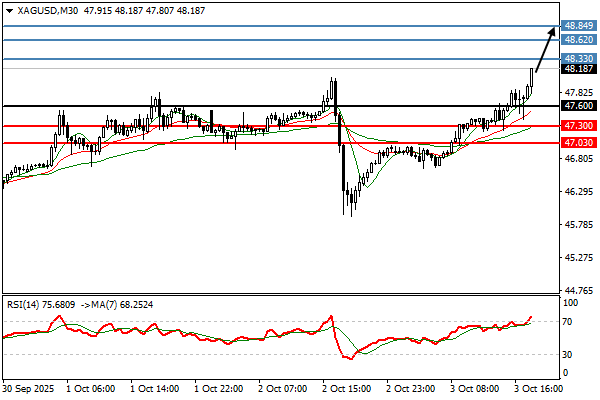Click the red 47.300 support label
Screen dimensions: 600x400
pos(580,126)
